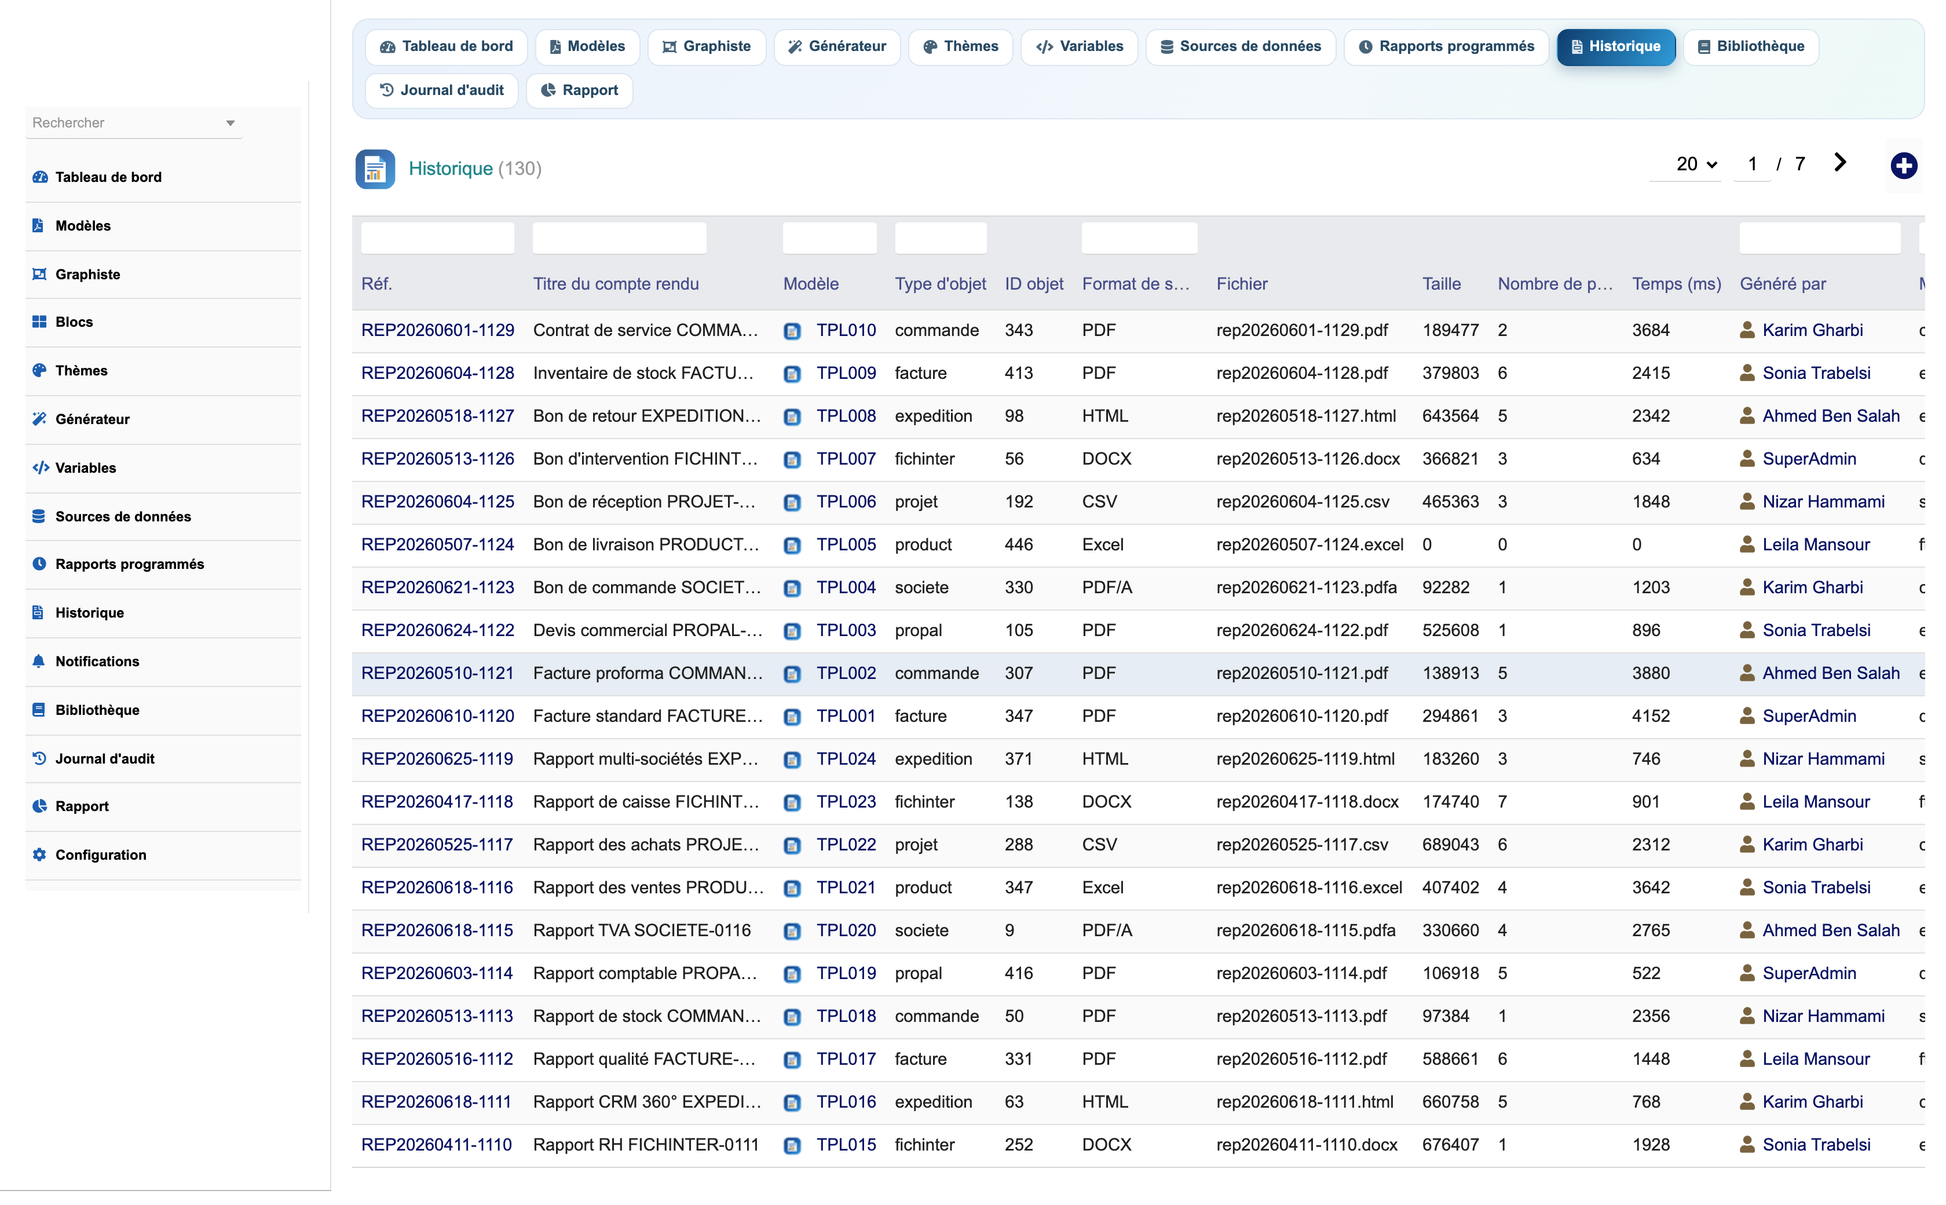This screenshot has height=1205, width=1946.
Task: Open Journal d'audit top tab
Action: pos(441,91)
